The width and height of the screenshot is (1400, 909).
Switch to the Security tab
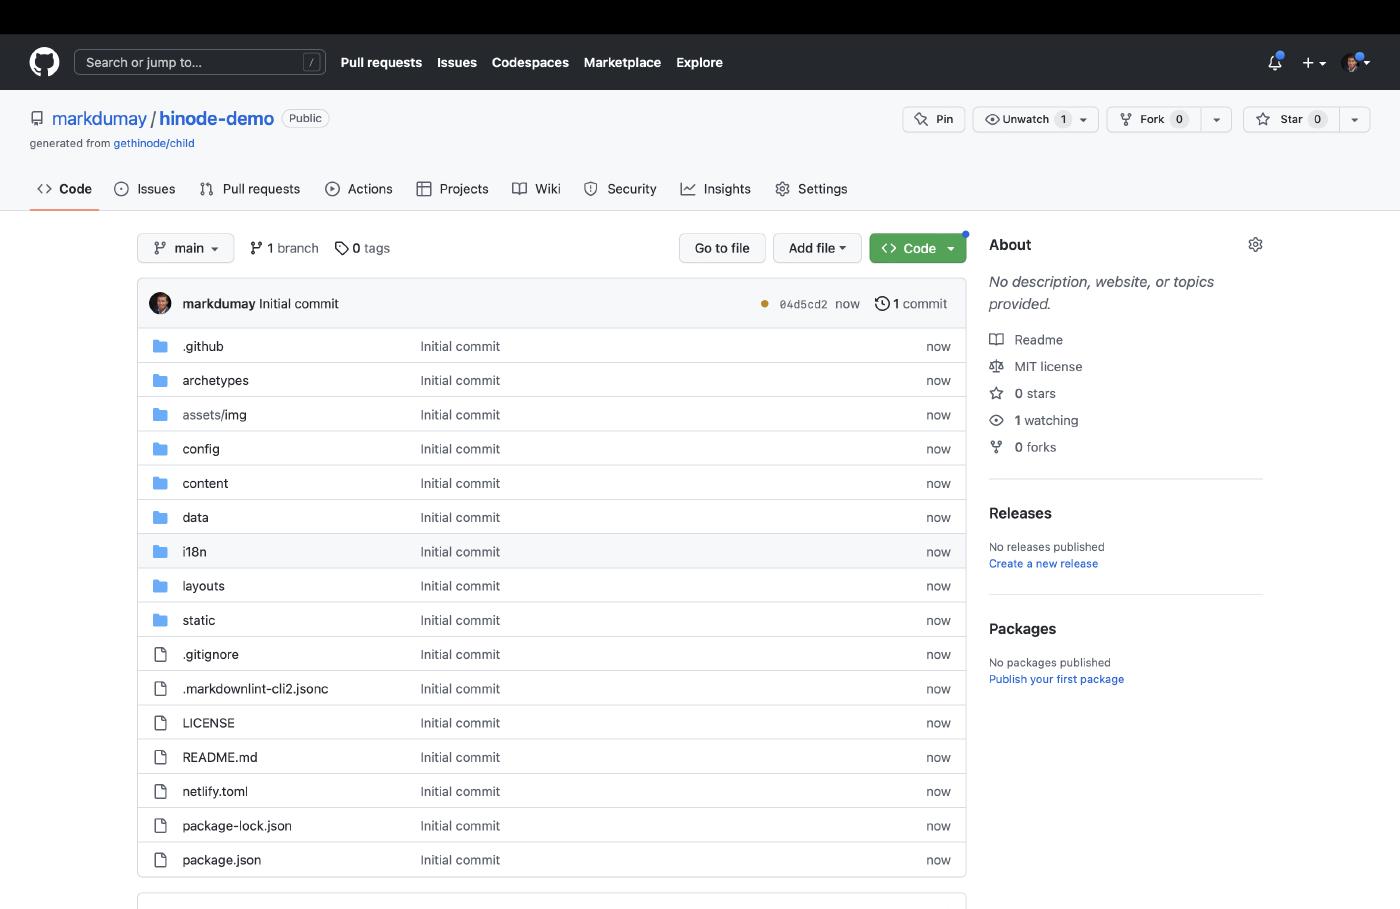click(x=620, y=189)
